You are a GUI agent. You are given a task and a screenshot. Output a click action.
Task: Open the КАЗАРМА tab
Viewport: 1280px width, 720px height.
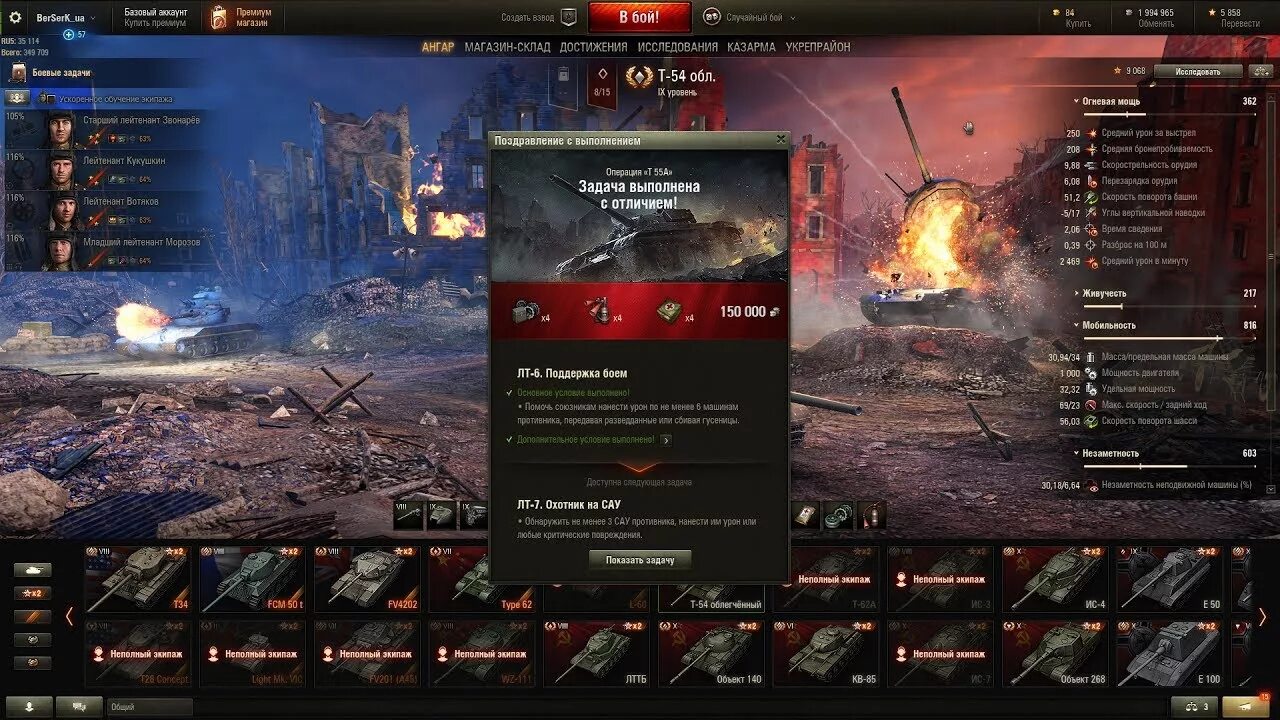[751, 47]
